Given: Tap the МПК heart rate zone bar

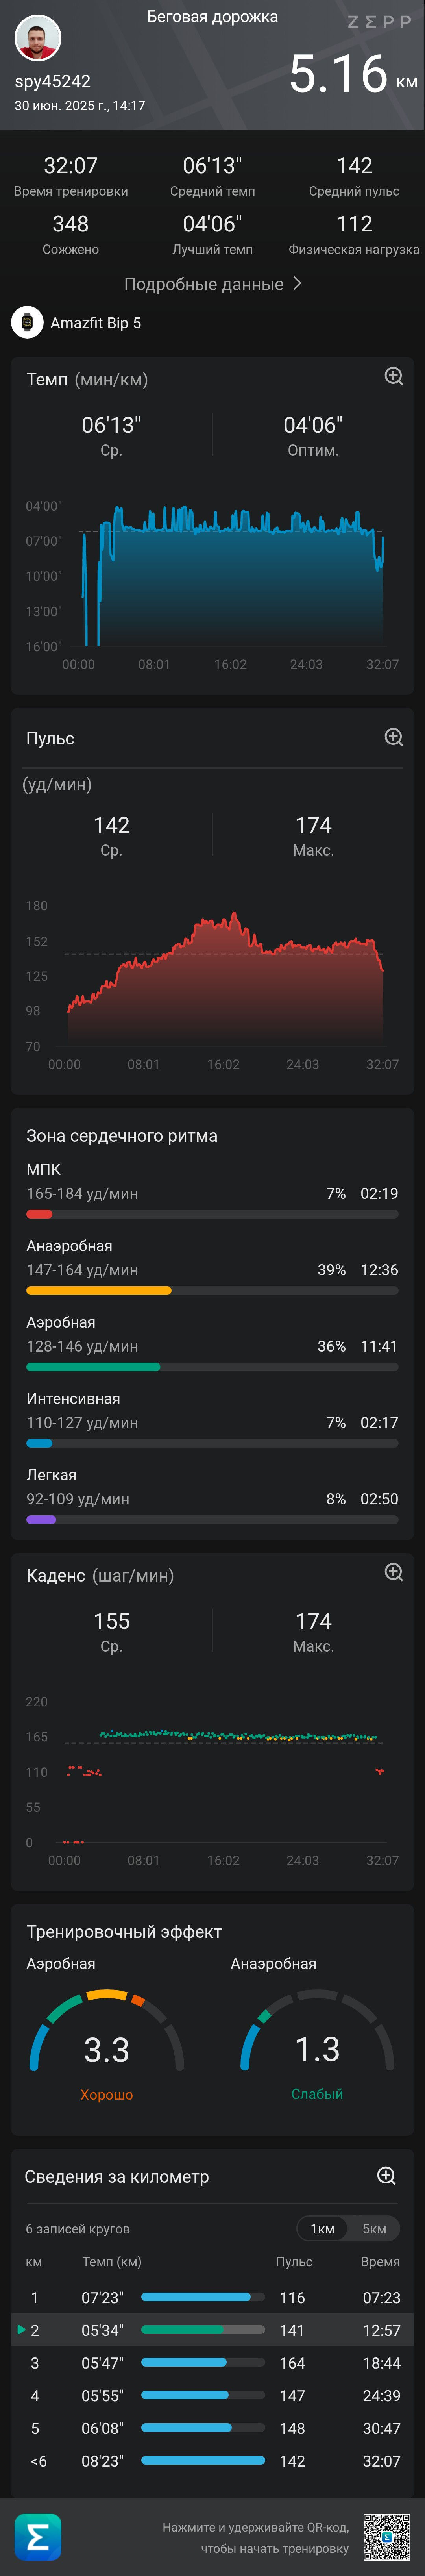Looking at the screenshot, I should coord(212,1214).
